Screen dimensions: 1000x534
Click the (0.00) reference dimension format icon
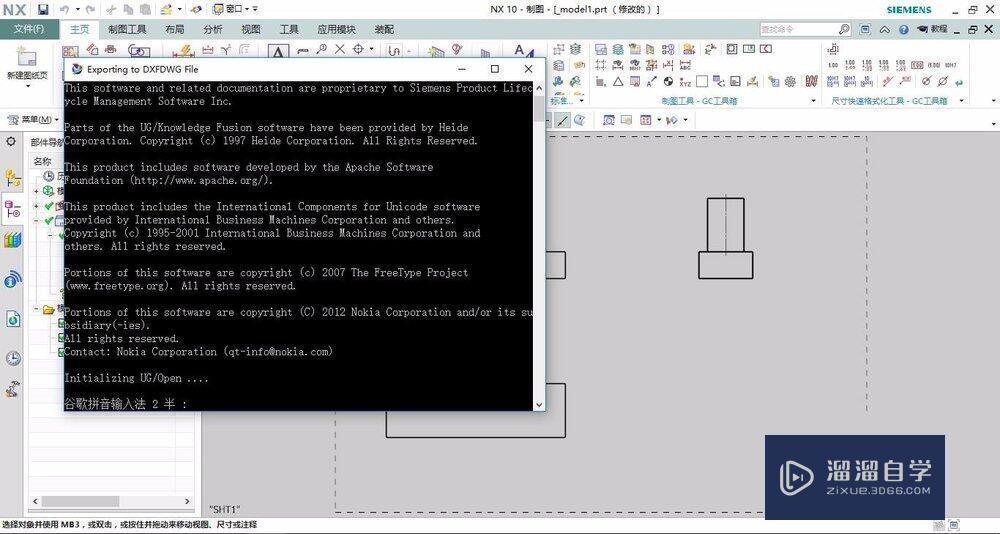(934, 64)
